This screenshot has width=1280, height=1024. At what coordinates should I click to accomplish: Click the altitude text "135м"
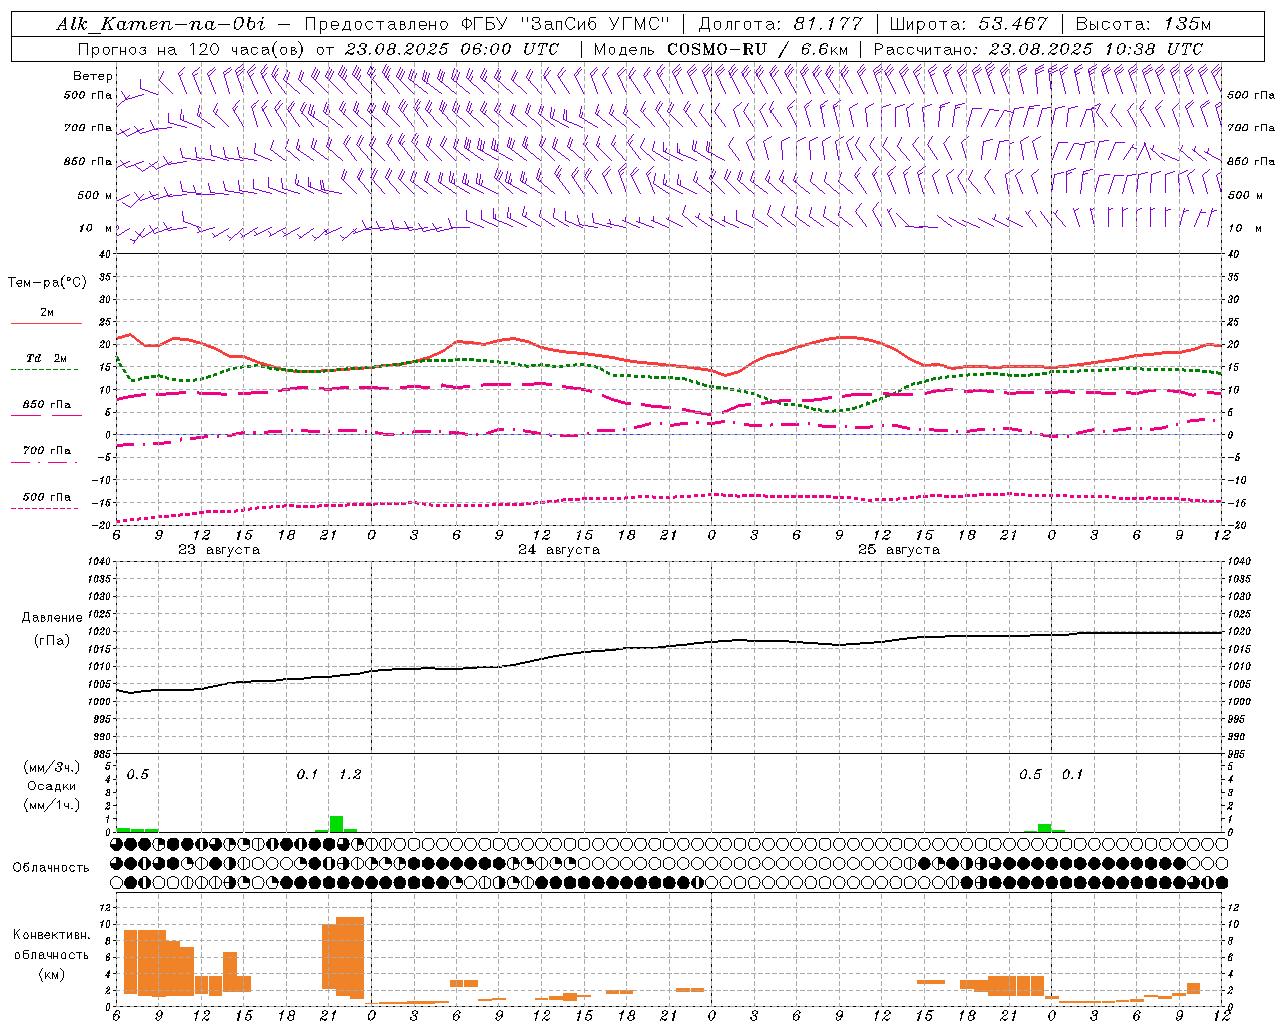[x=1188, y=24]
